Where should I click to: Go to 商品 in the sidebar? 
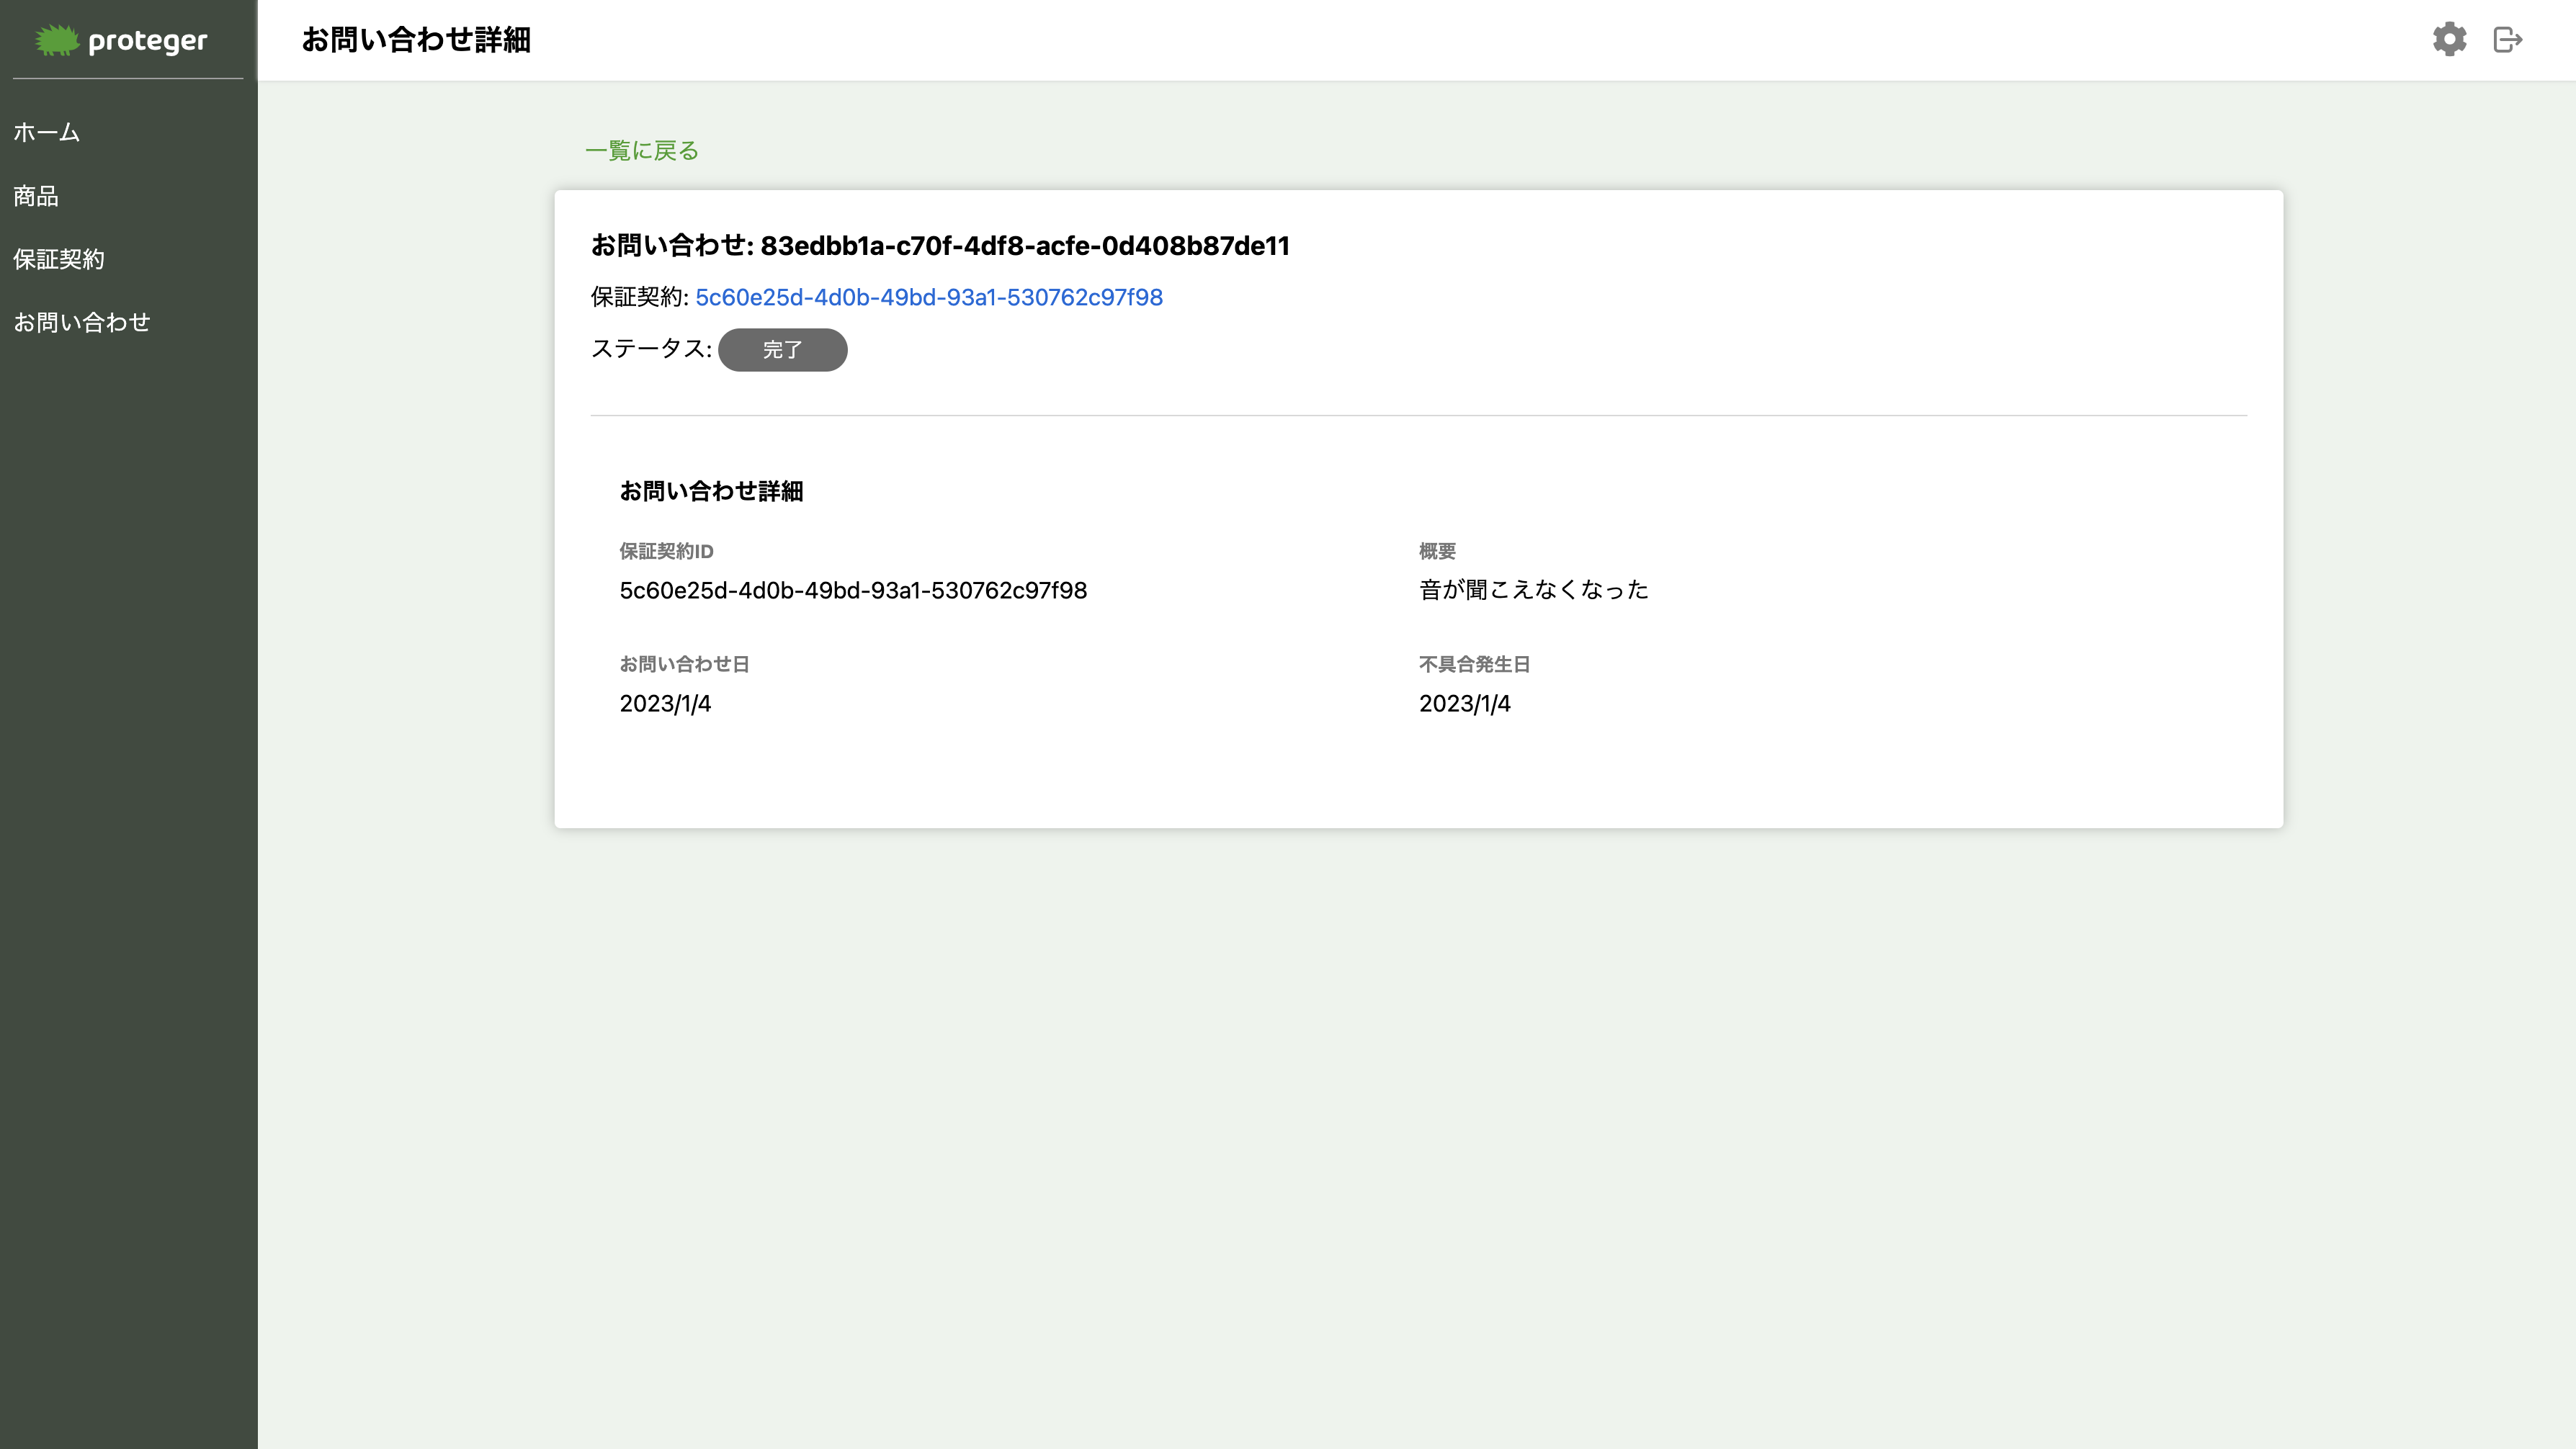click(x=36, y=196)
